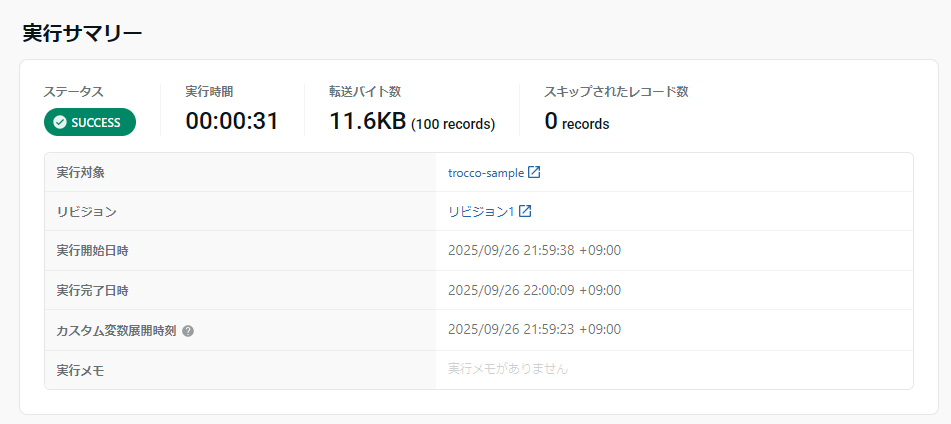951x424 pixels.
Task: Click the 実行メモ placeholder text
Action: tap(508, 369)
